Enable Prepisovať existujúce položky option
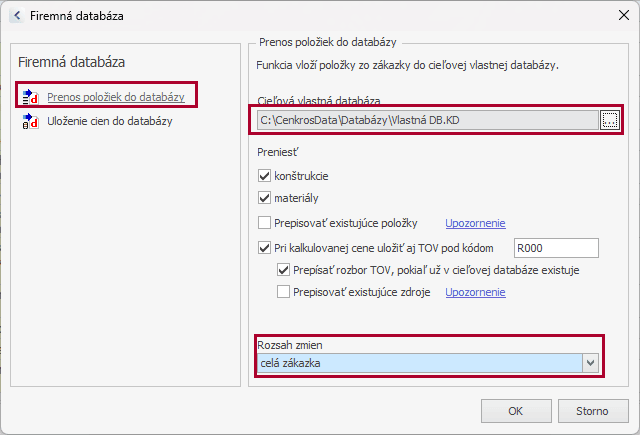 (x=265, y=223)
